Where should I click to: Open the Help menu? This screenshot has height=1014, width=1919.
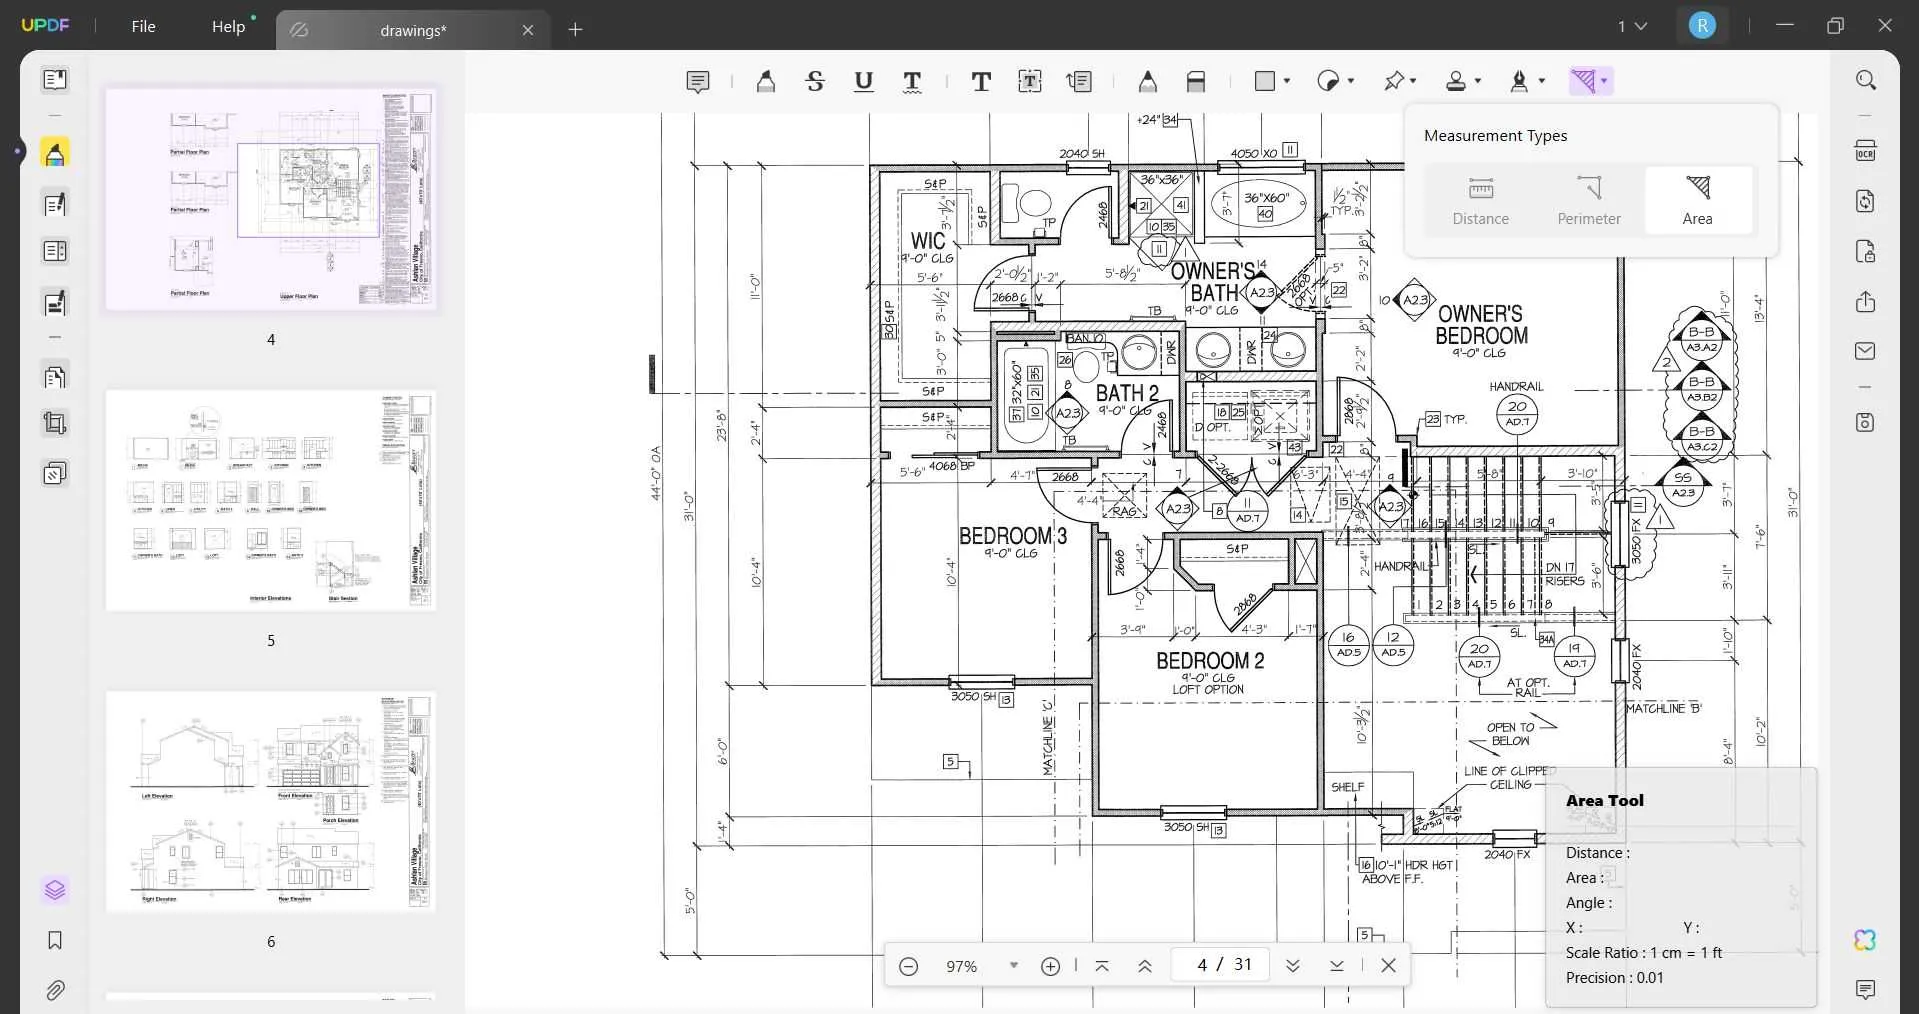tap(228, 26)
